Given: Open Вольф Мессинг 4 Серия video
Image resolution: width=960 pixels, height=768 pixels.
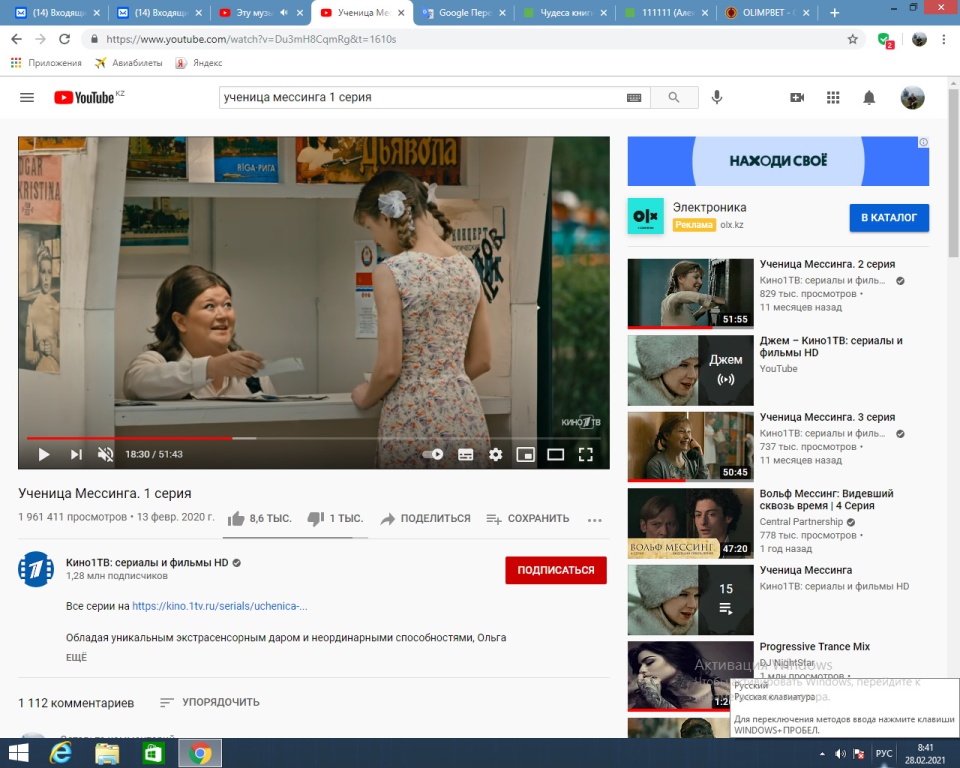Looking at the screenshot, I should (x=691, y=523).
